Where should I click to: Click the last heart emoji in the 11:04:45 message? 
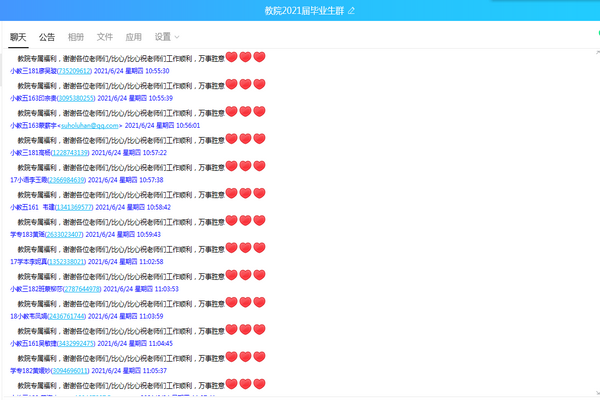[259, 329]
